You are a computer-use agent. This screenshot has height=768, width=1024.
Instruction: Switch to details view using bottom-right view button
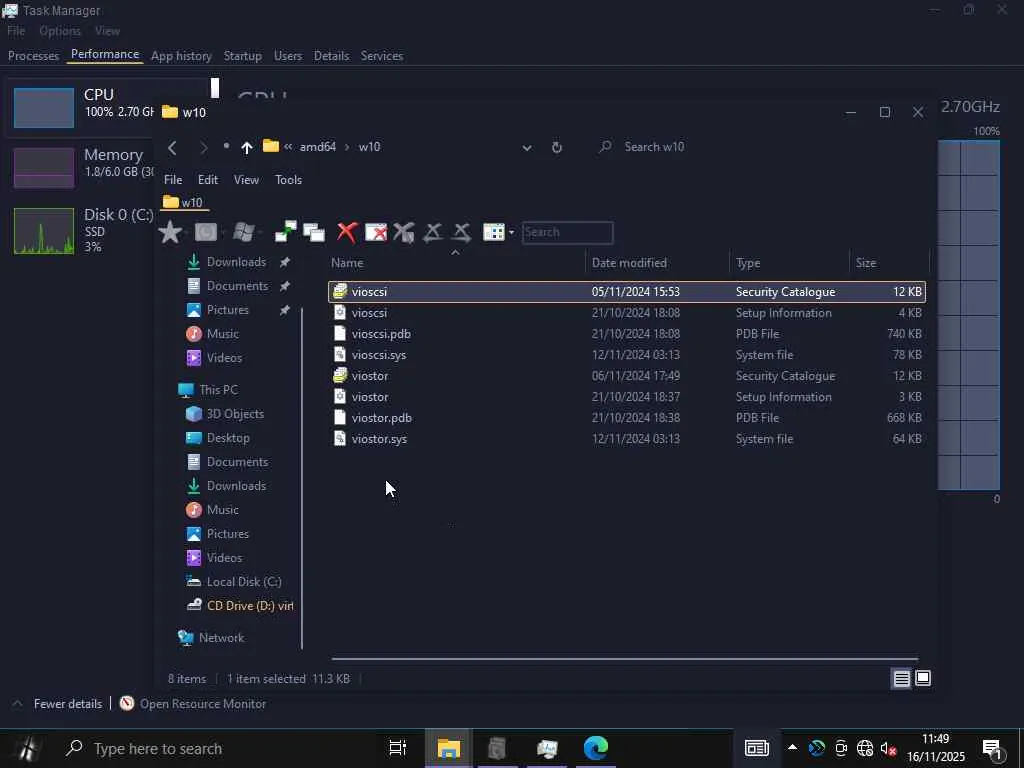(901, 679)
